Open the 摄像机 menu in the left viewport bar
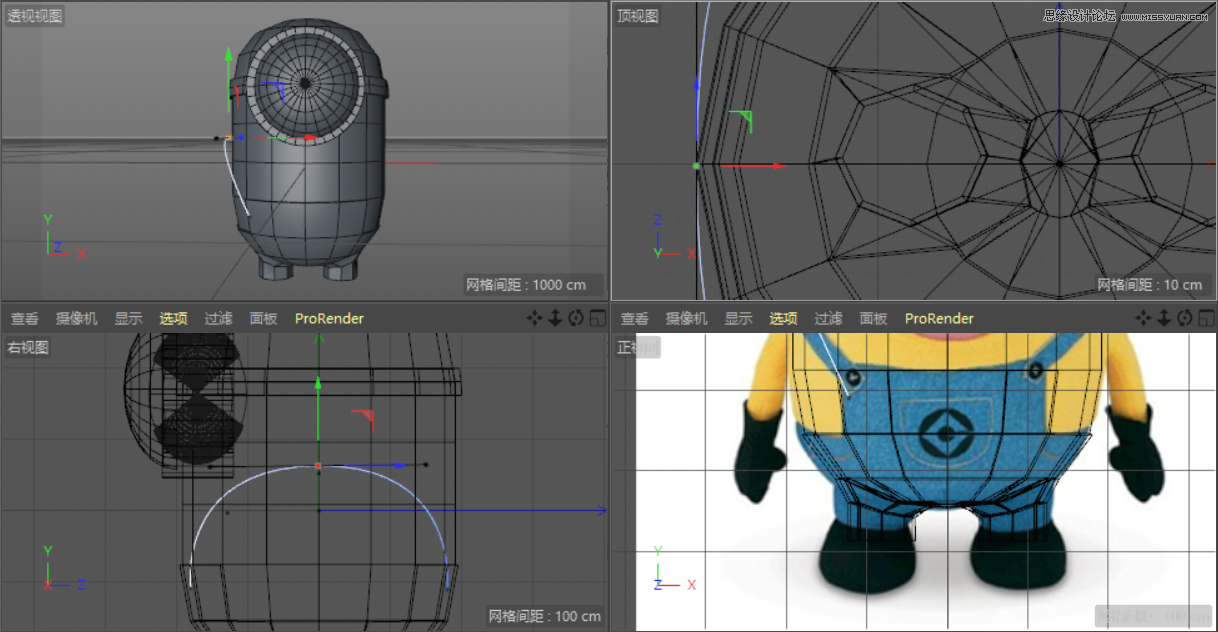Image resolution: width=1218 pixels, height=632 pixels. click(x=77, y=318)
